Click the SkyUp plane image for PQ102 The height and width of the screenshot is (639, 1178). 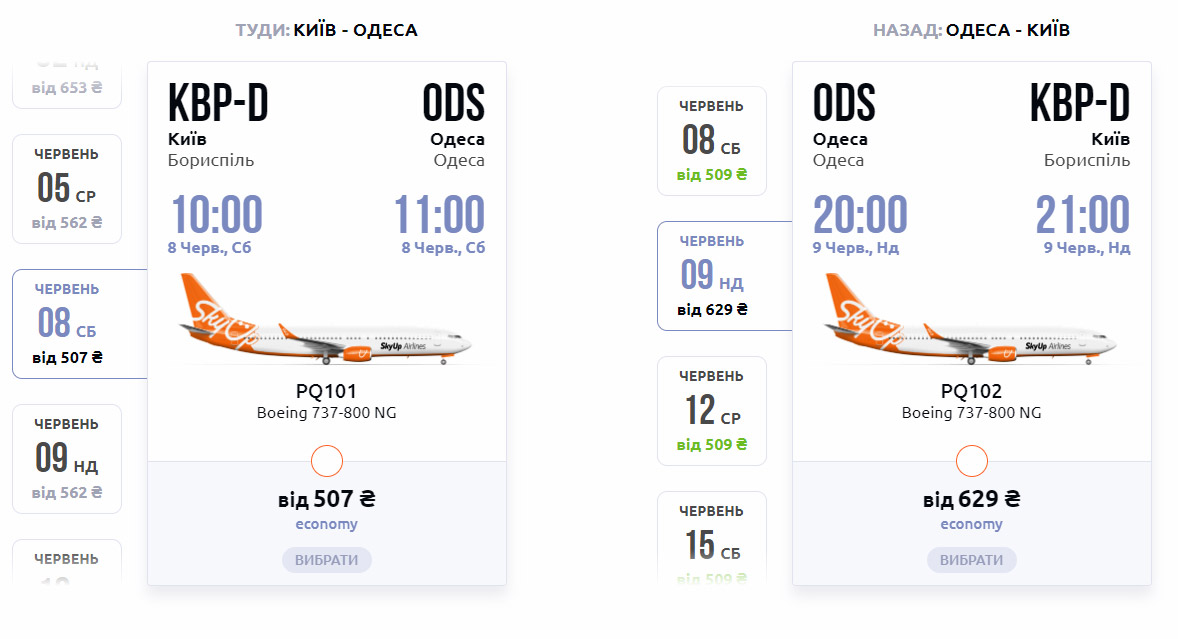970,320
